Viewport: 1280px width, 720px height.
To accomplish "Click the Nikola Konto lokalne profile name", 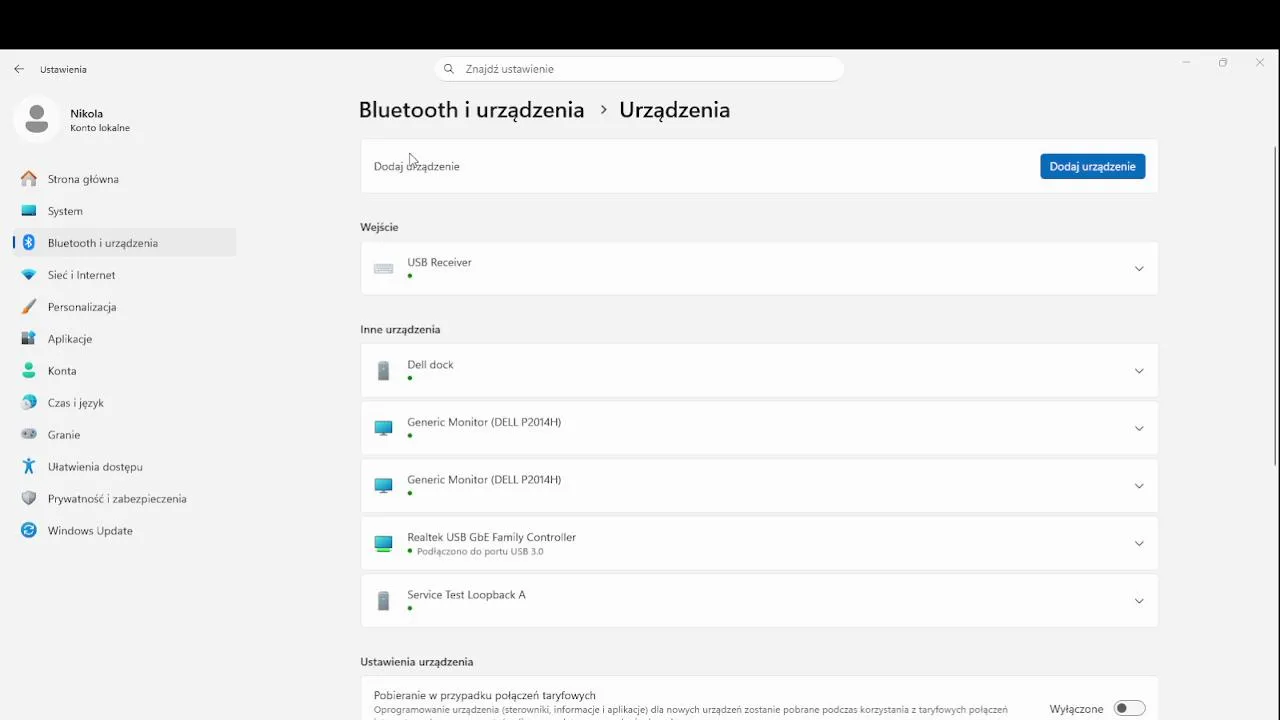I will point(100,120).
